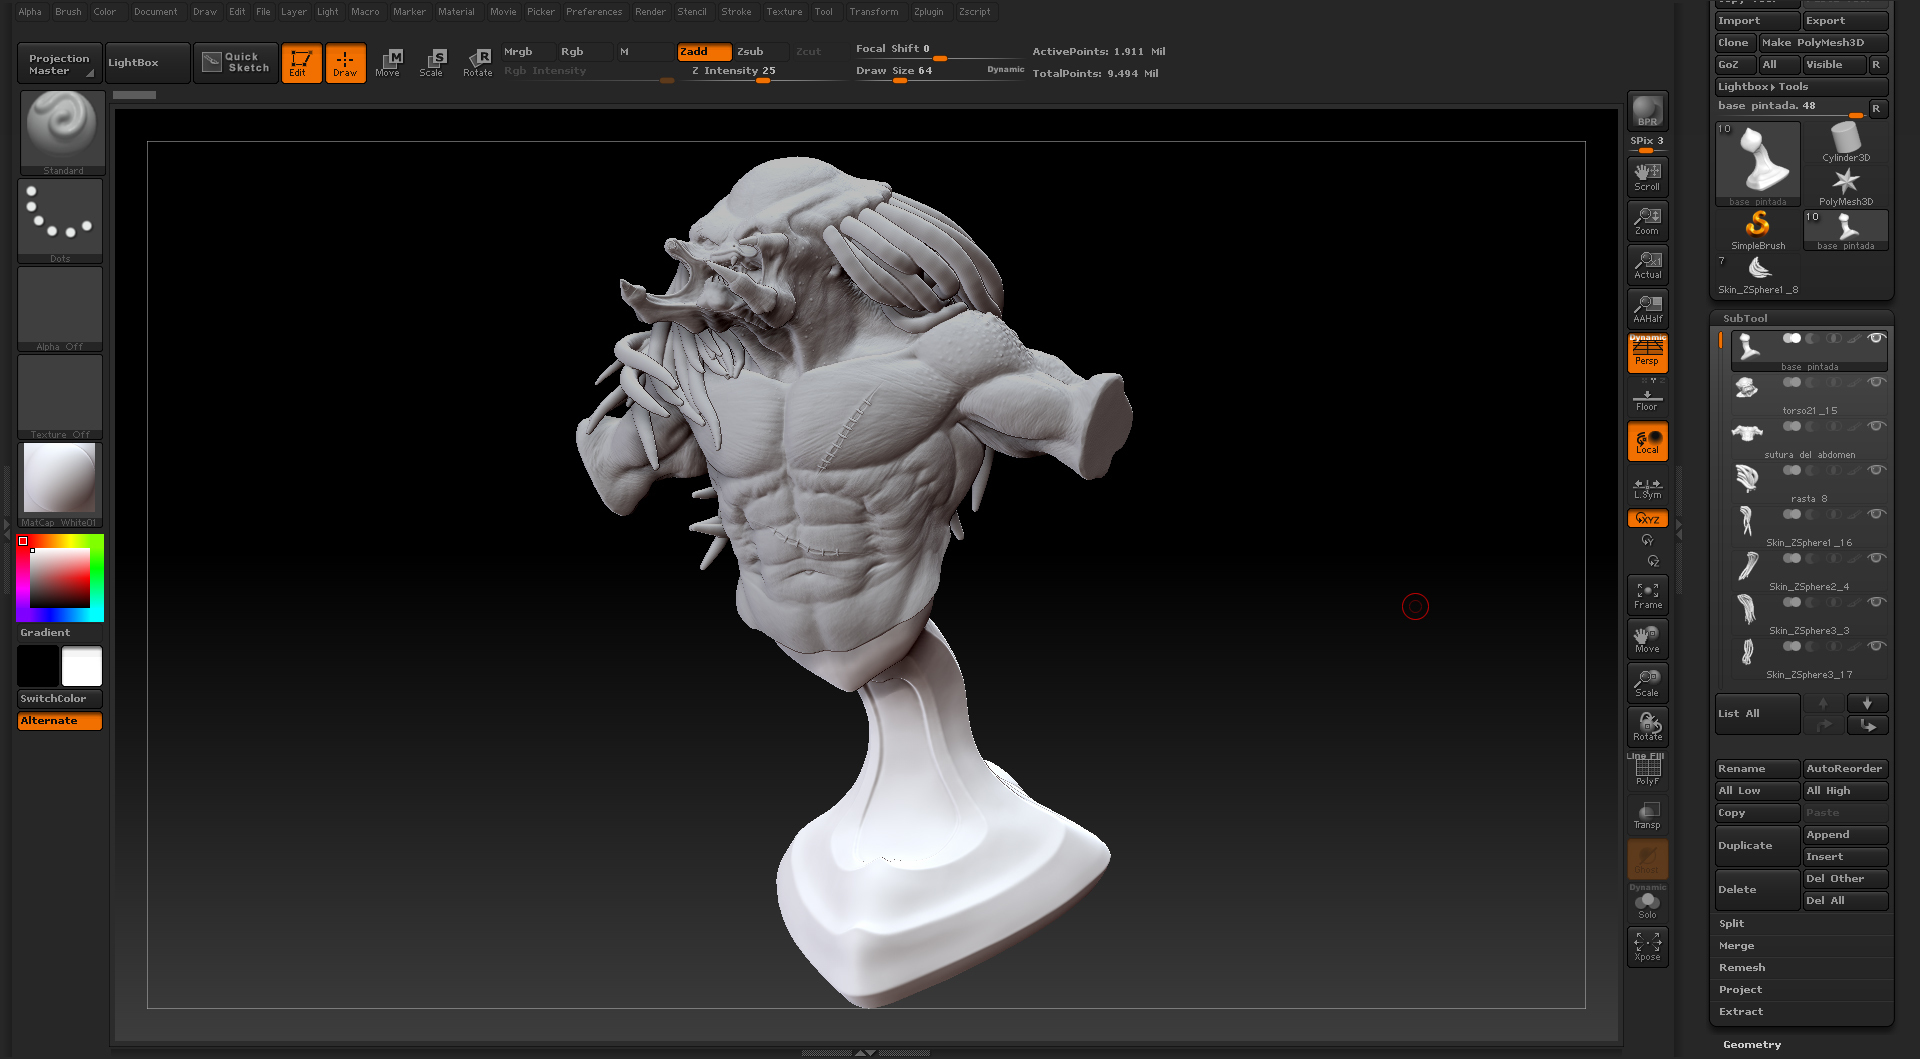Toggle Persp perspective mode

tap(1646, 353)
